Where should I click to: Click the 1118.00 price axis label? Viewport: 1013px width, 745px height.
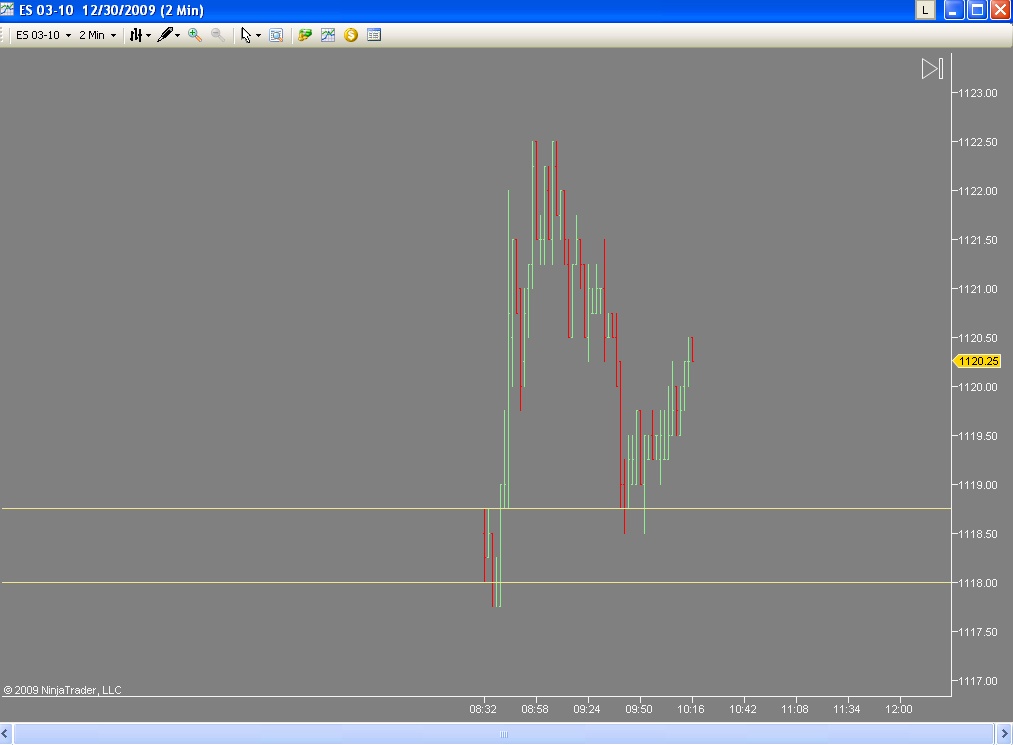pos(977,583)
